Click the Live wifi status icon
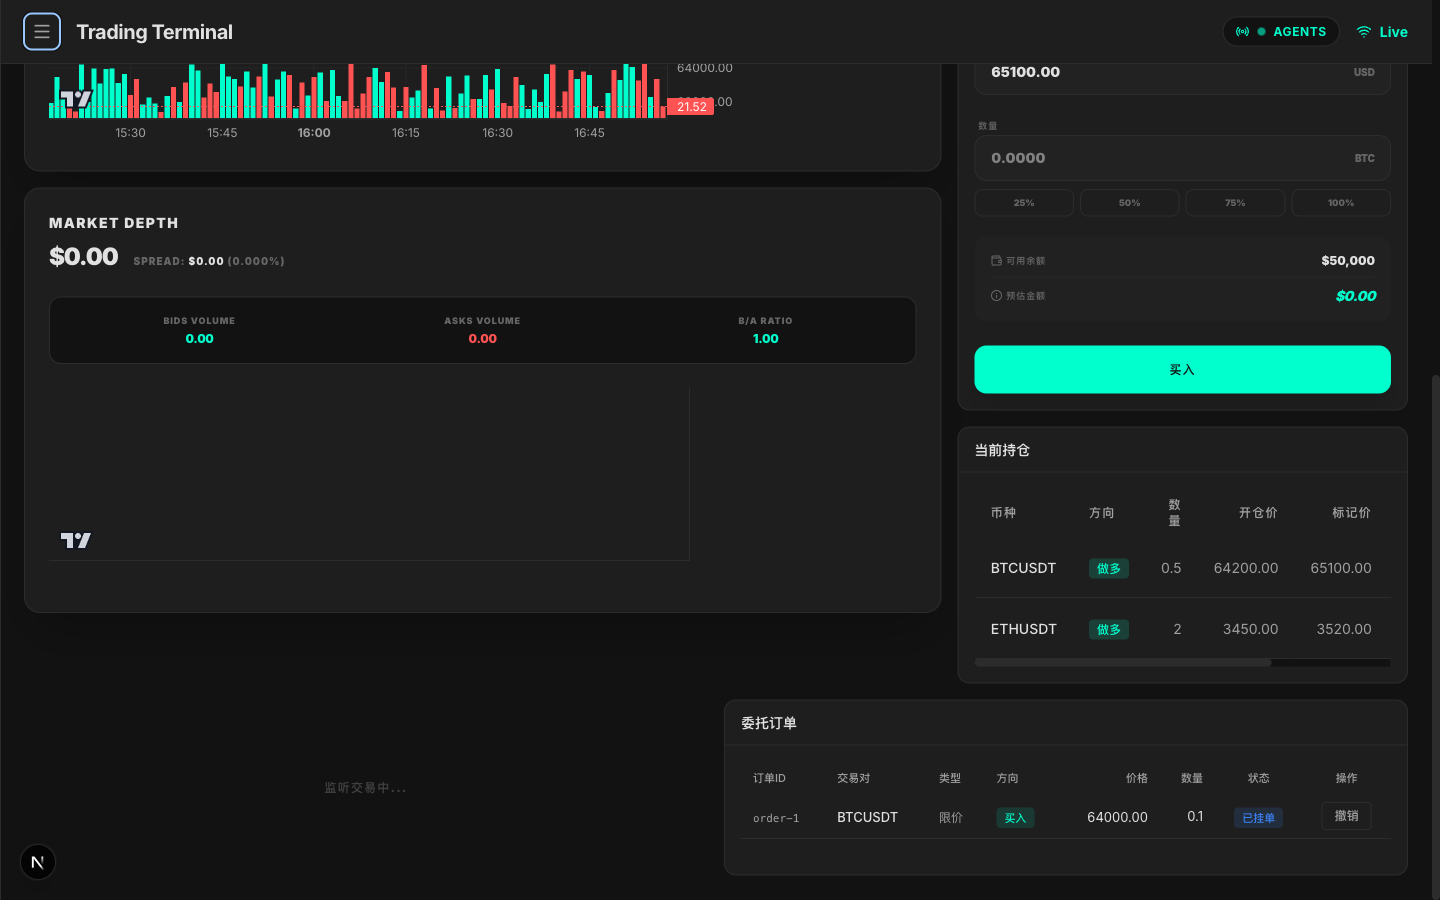Screen dimensions: 1440x900 (1363, 32)
